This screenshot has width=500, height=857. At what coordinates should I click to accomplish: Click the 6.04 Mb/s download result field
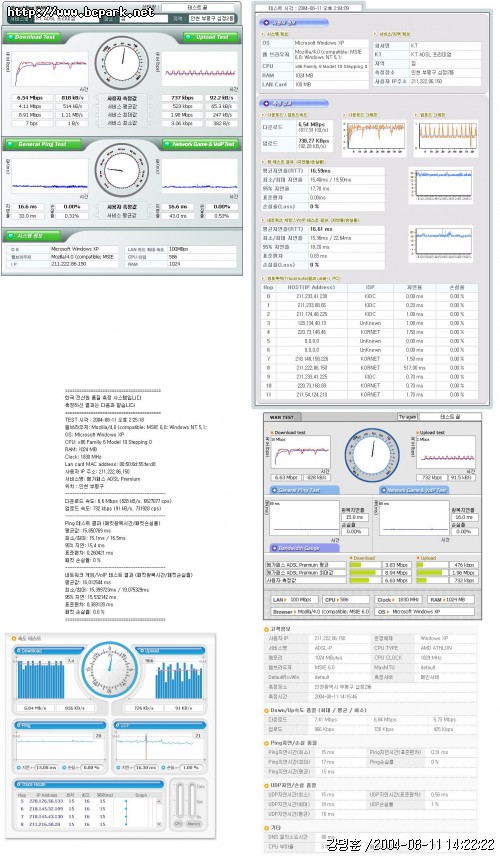click(x=34, y=708)
